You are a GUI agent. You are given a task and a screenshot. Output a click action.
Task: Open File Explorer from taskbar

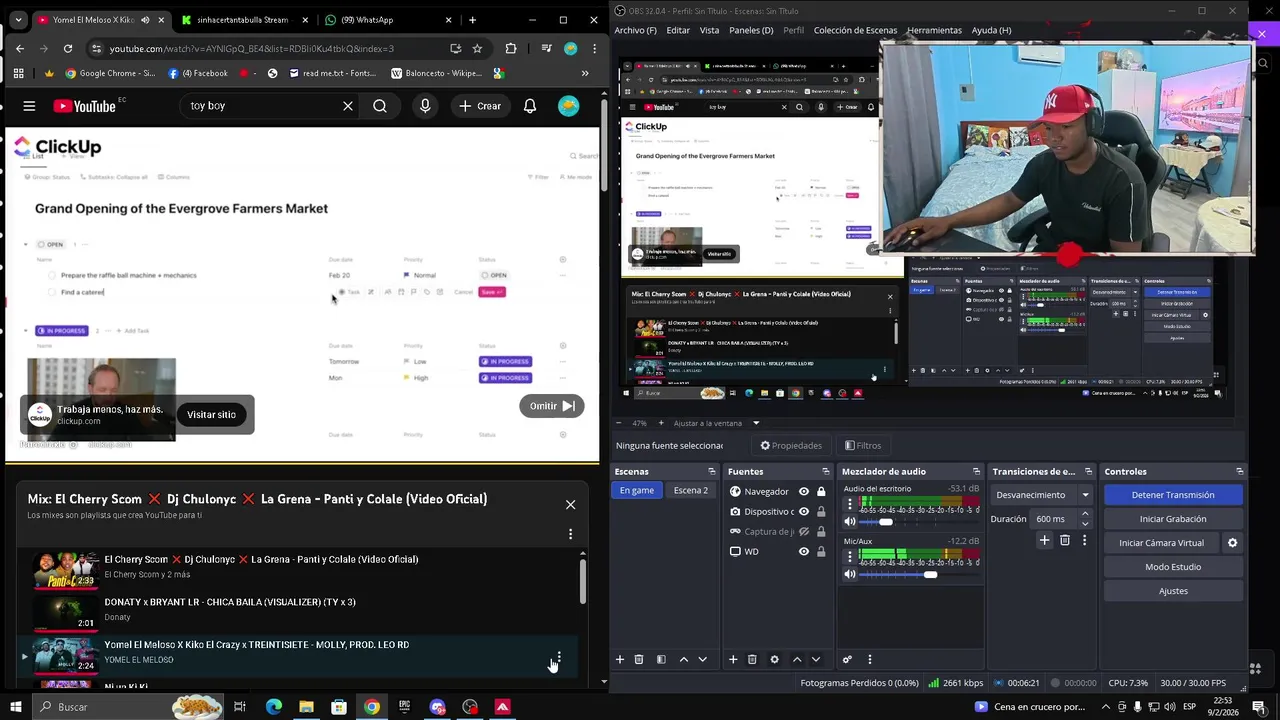(306, 707)
